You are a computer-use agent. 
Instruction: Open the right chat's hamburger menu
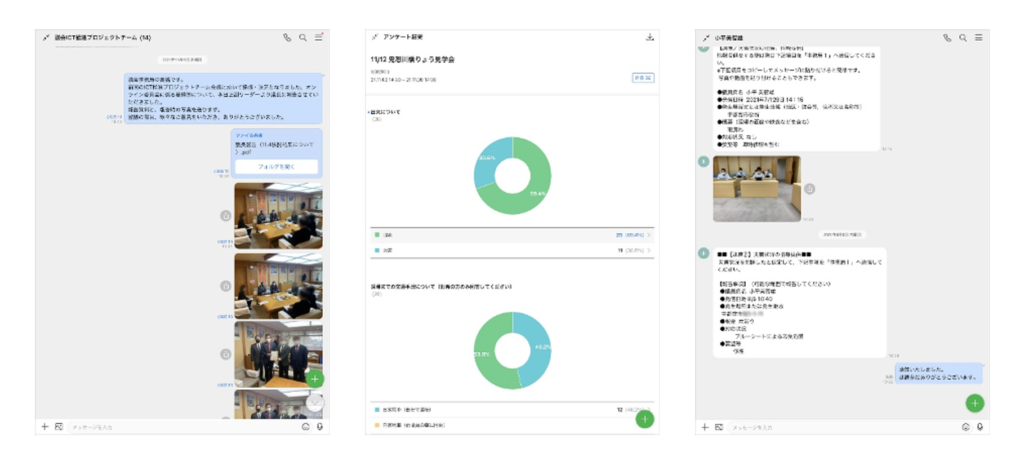click(x=979, y=38)
